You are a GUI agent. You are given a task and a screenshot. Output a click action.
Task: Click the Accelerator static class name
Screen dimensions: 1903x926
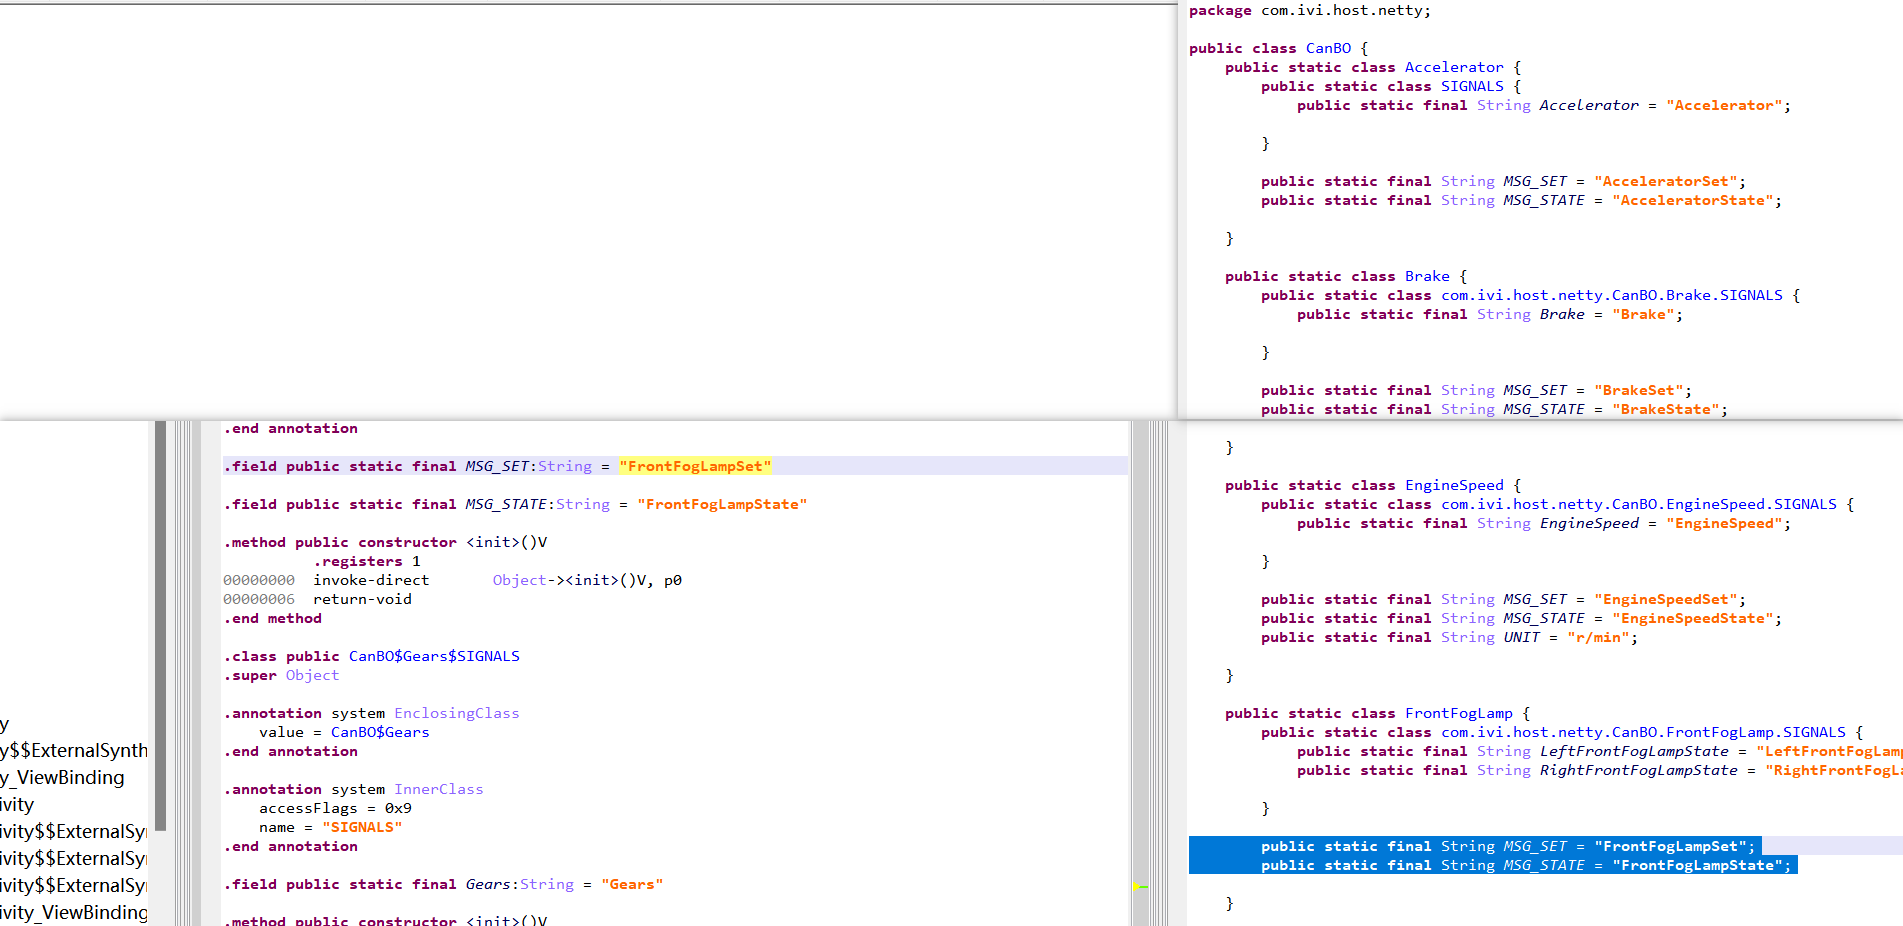[x=1454, y=67]
